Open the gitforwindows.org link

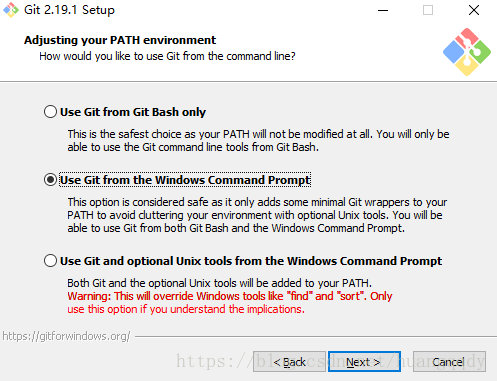(66, 336)
